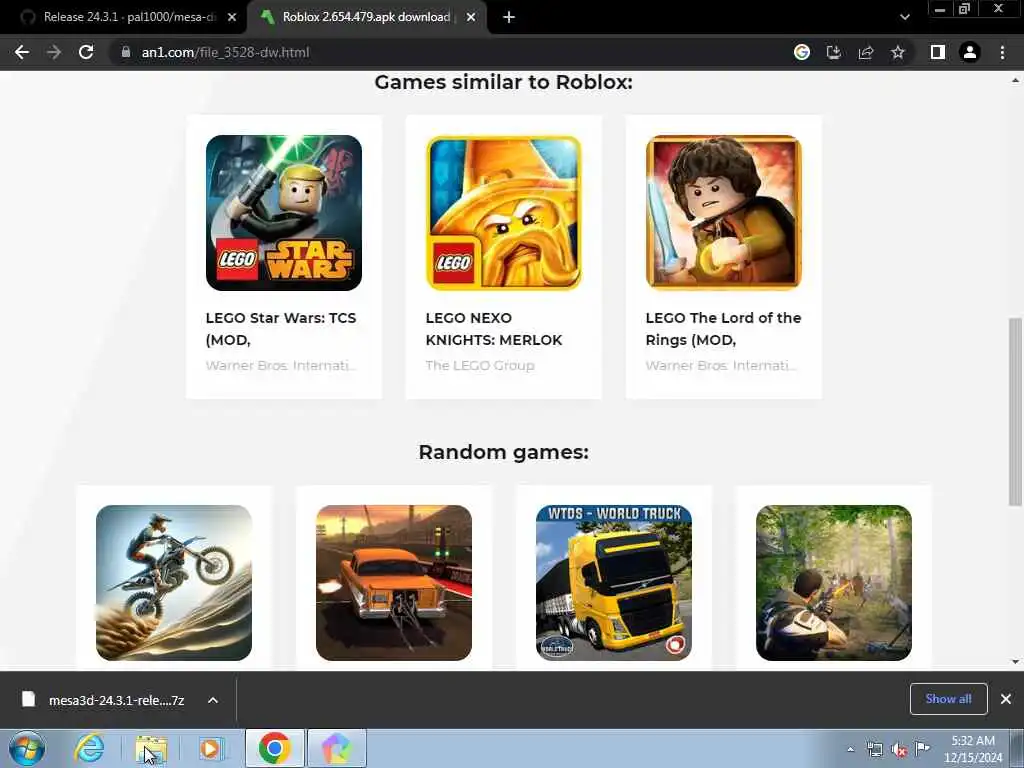Open the Google account icon in address bar
The height and width of the screenshot is (768, 1024).
tap(802, 52)
